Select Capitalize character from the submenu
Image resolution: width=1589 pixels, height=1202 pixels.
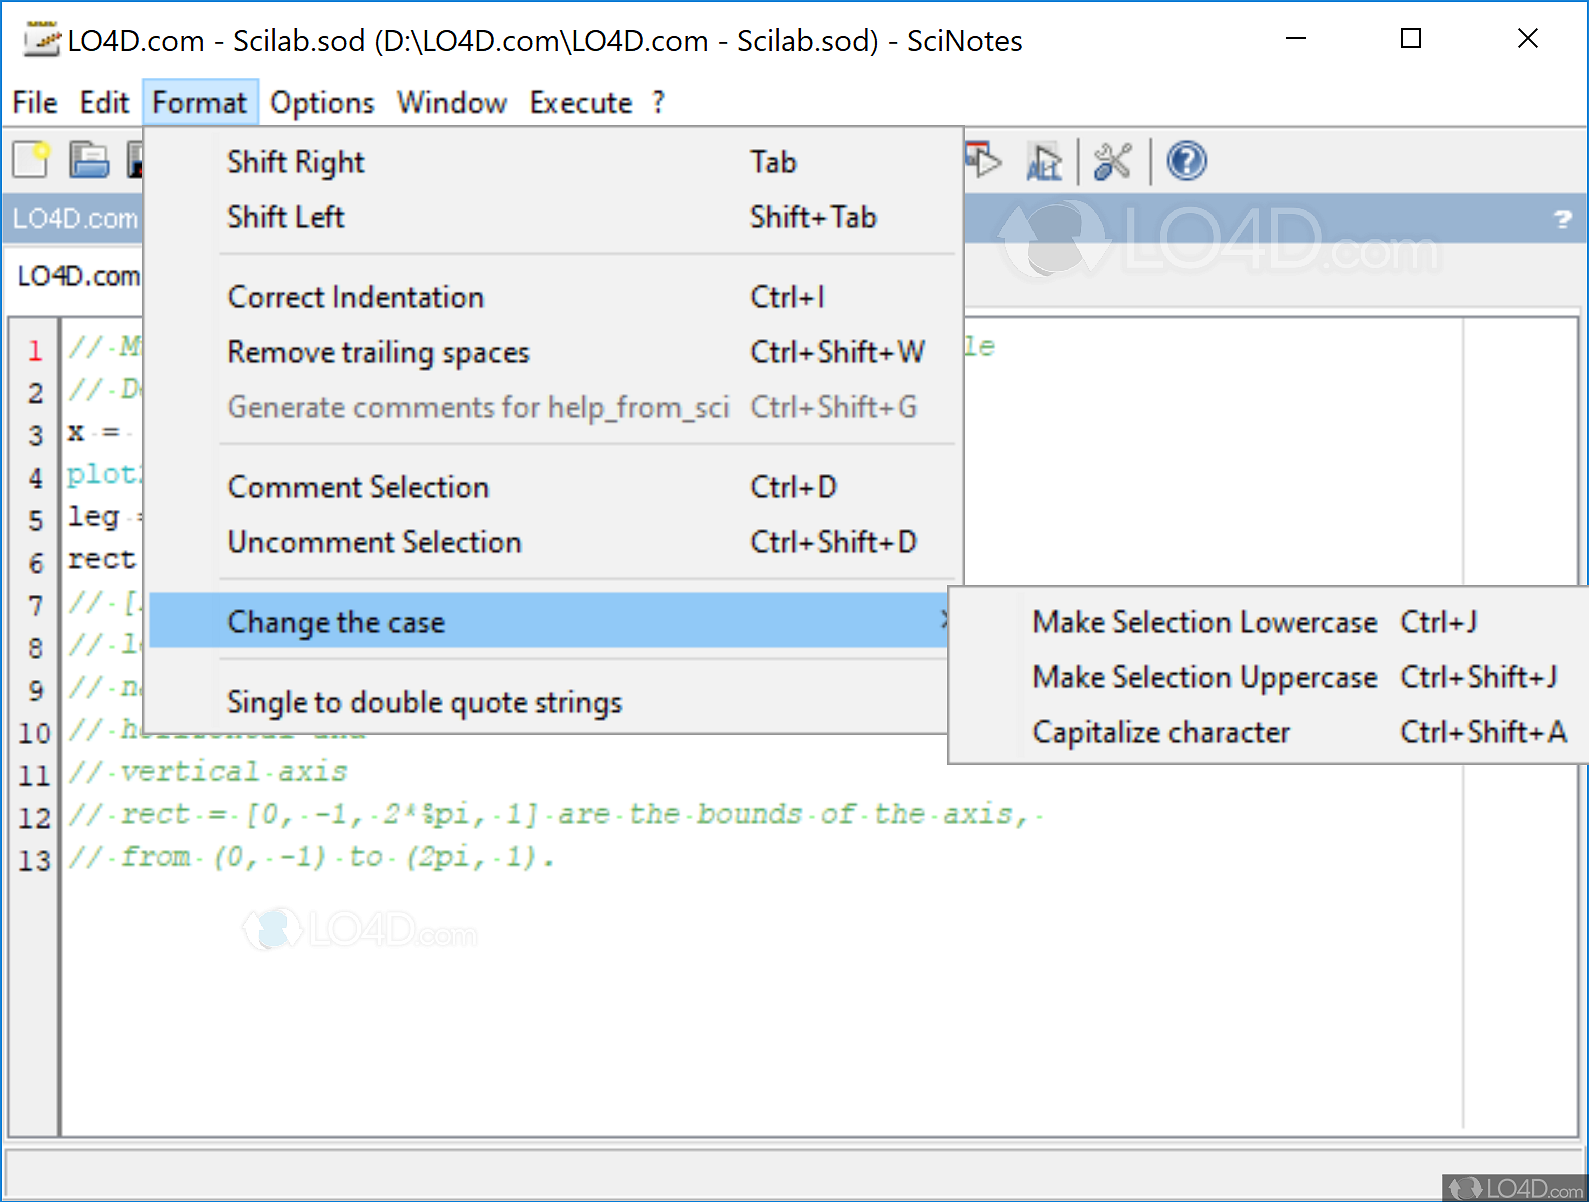(x=1161, y=732)
